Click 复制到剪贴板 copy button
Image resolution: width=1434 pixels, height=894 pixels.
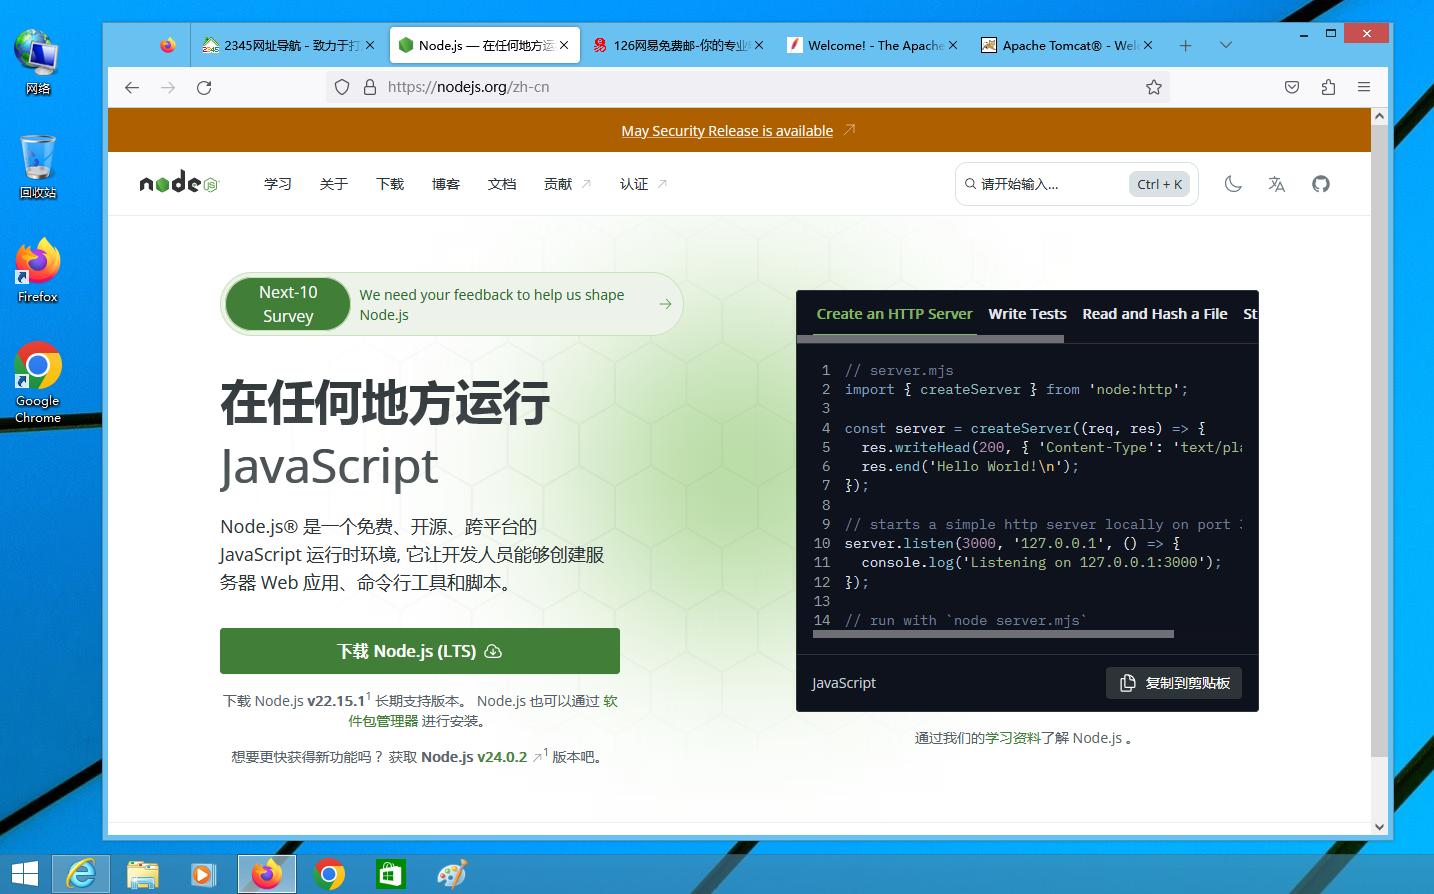coord(1174,683)
